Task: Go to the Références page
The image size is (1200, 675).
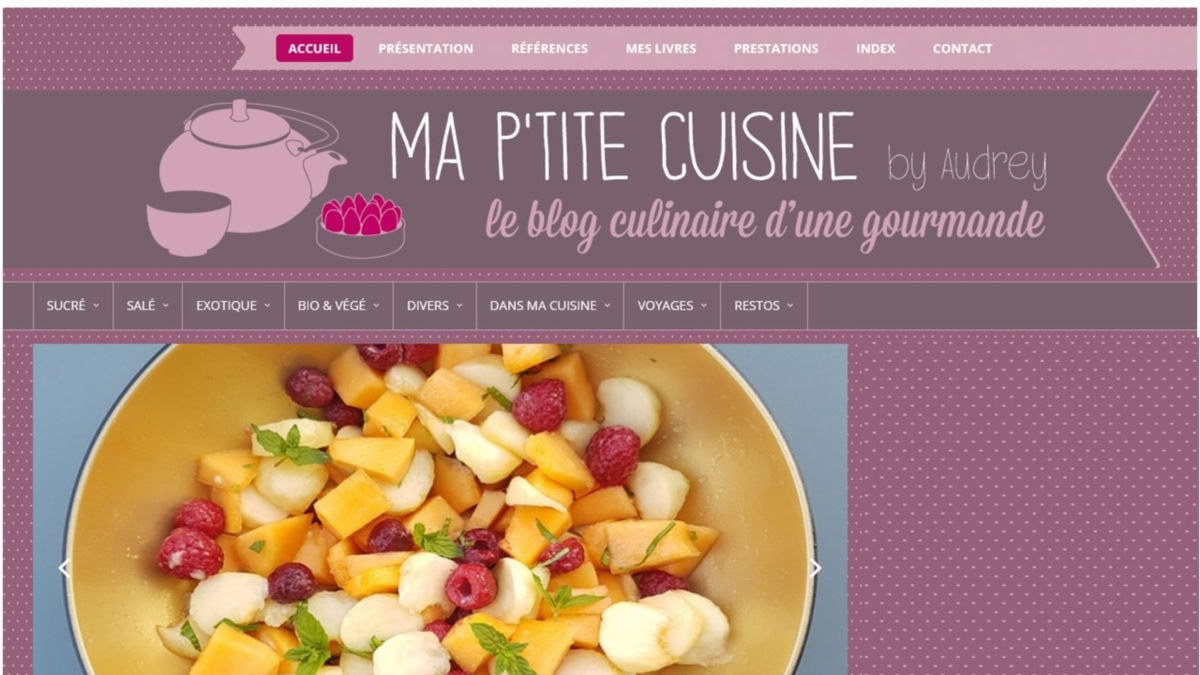Action: (549, 48)
